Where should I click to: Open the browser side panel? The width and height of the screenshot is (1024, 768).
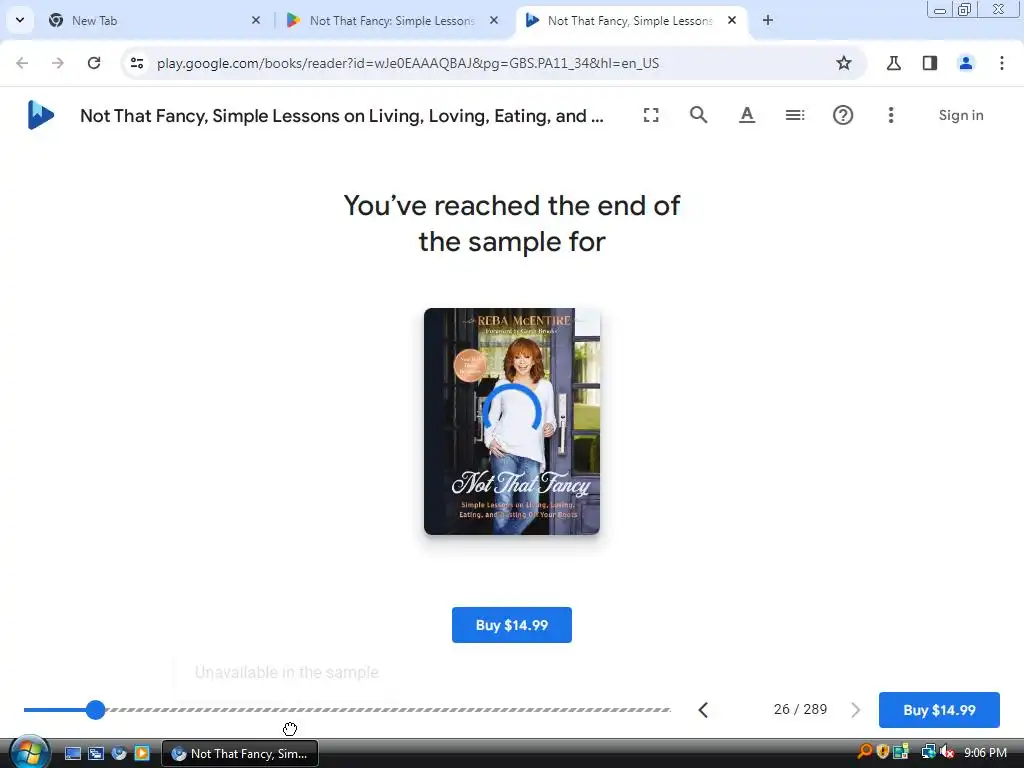click(929, 63)
